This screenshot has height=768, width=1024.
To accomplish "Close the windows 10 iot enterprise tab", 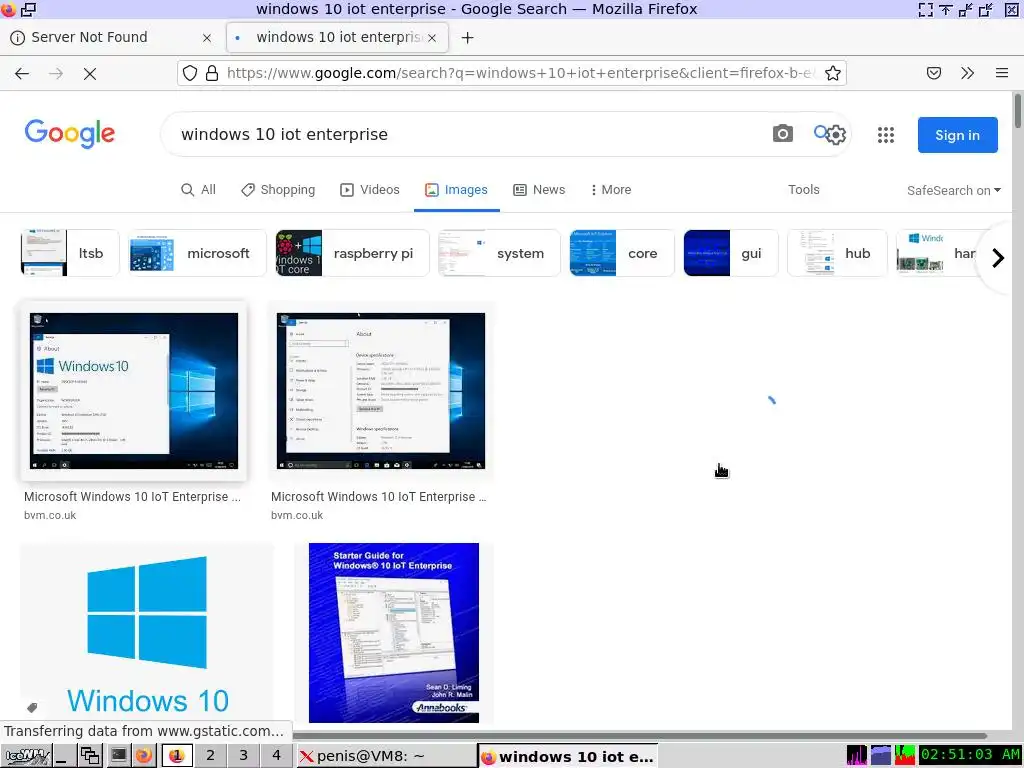I will (x=432, y=38).
